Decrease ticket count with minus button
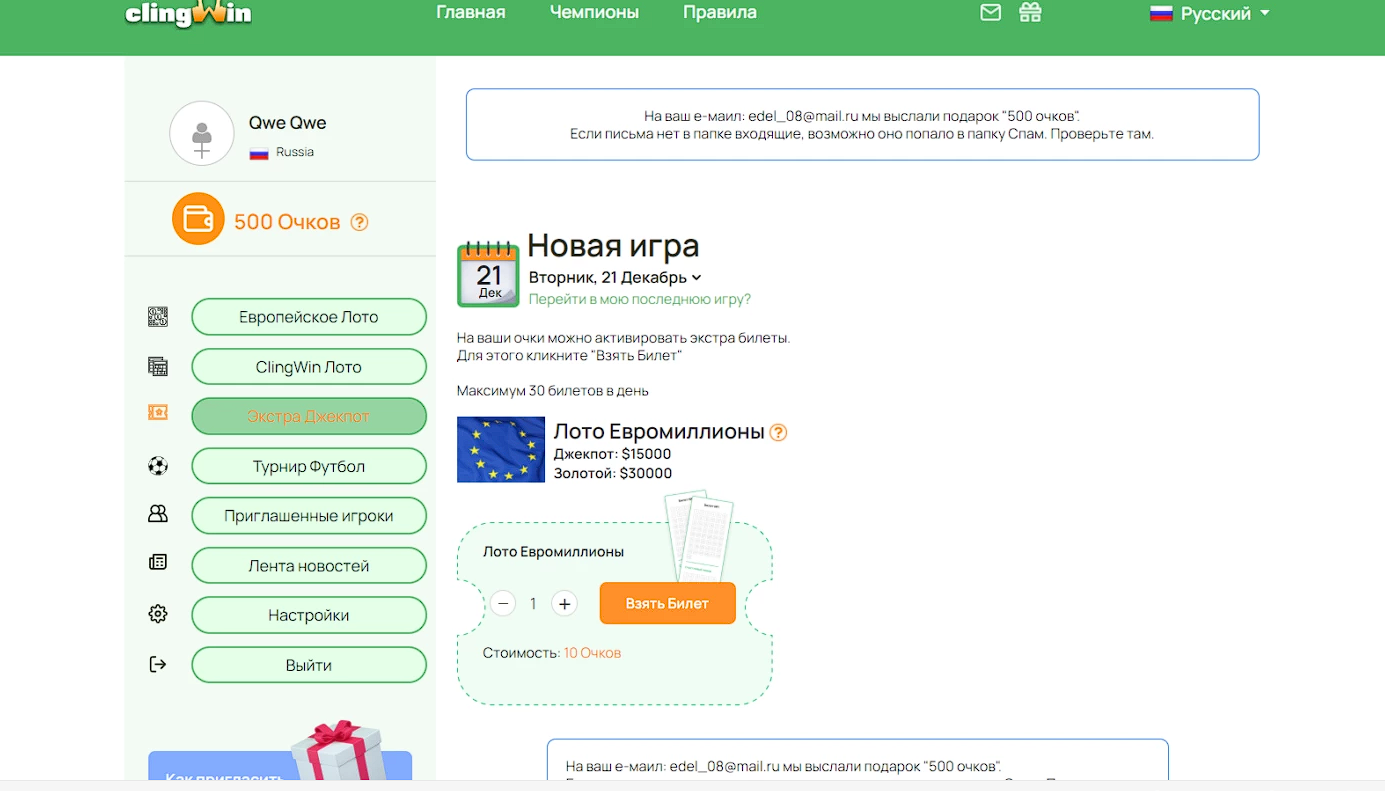Viewport: 1385px width, 791px height. (503, 604)
